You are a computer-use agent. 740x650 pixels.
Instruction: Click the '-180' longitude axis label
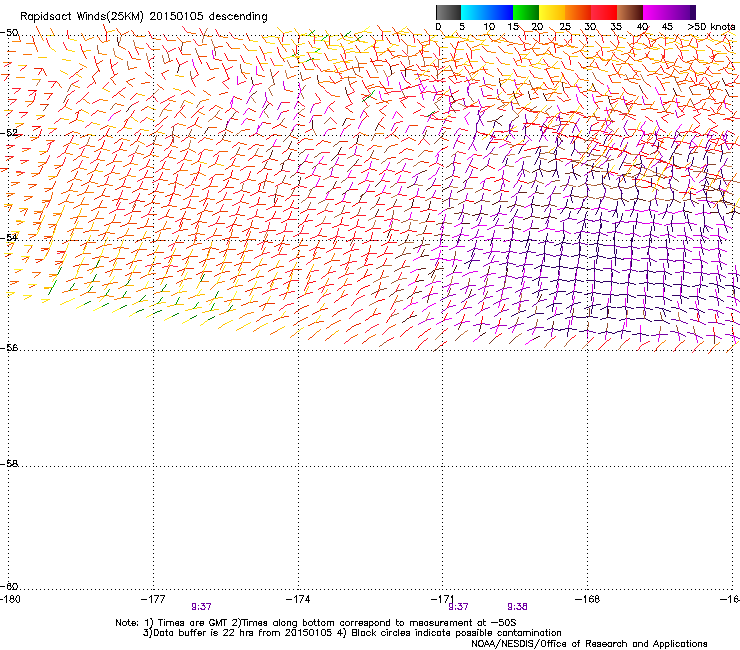point(10,599)
